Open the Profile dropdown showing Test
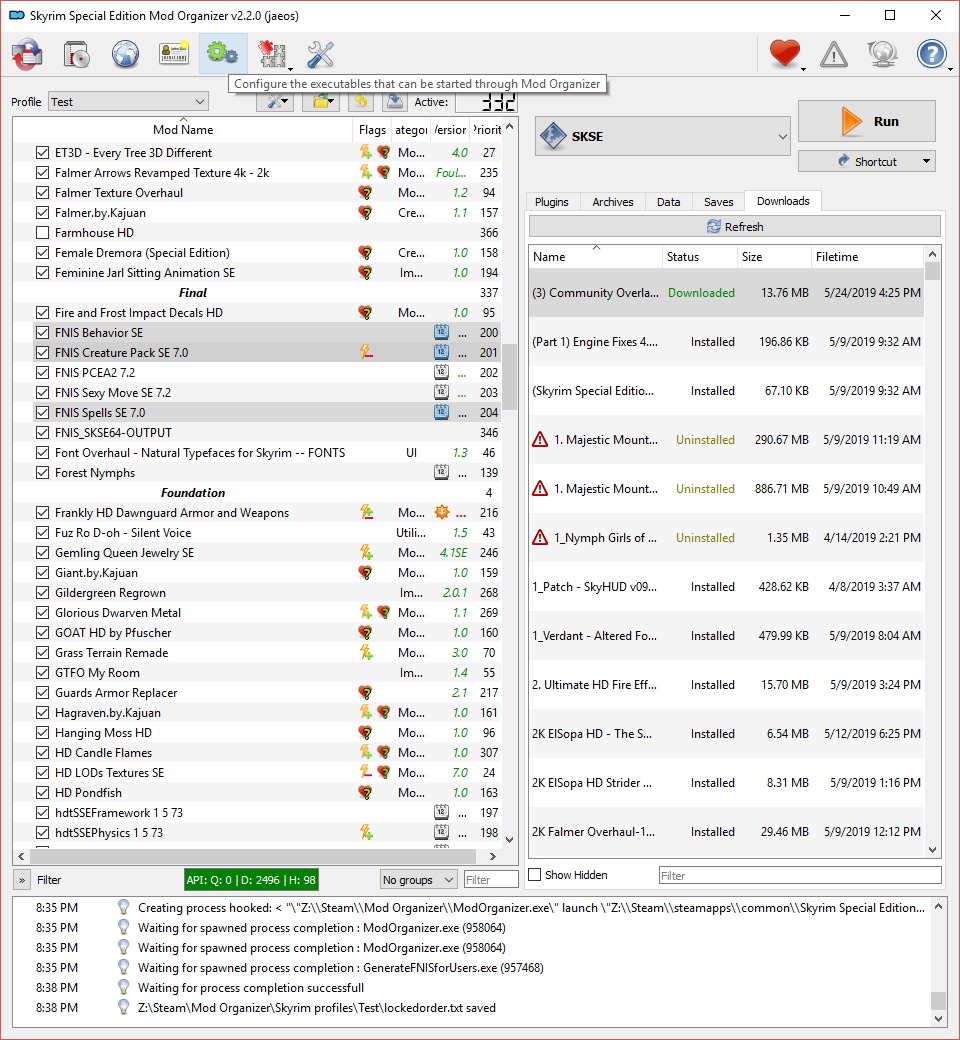The width and height of the screenshot is (960, 1040). (128, 101)
